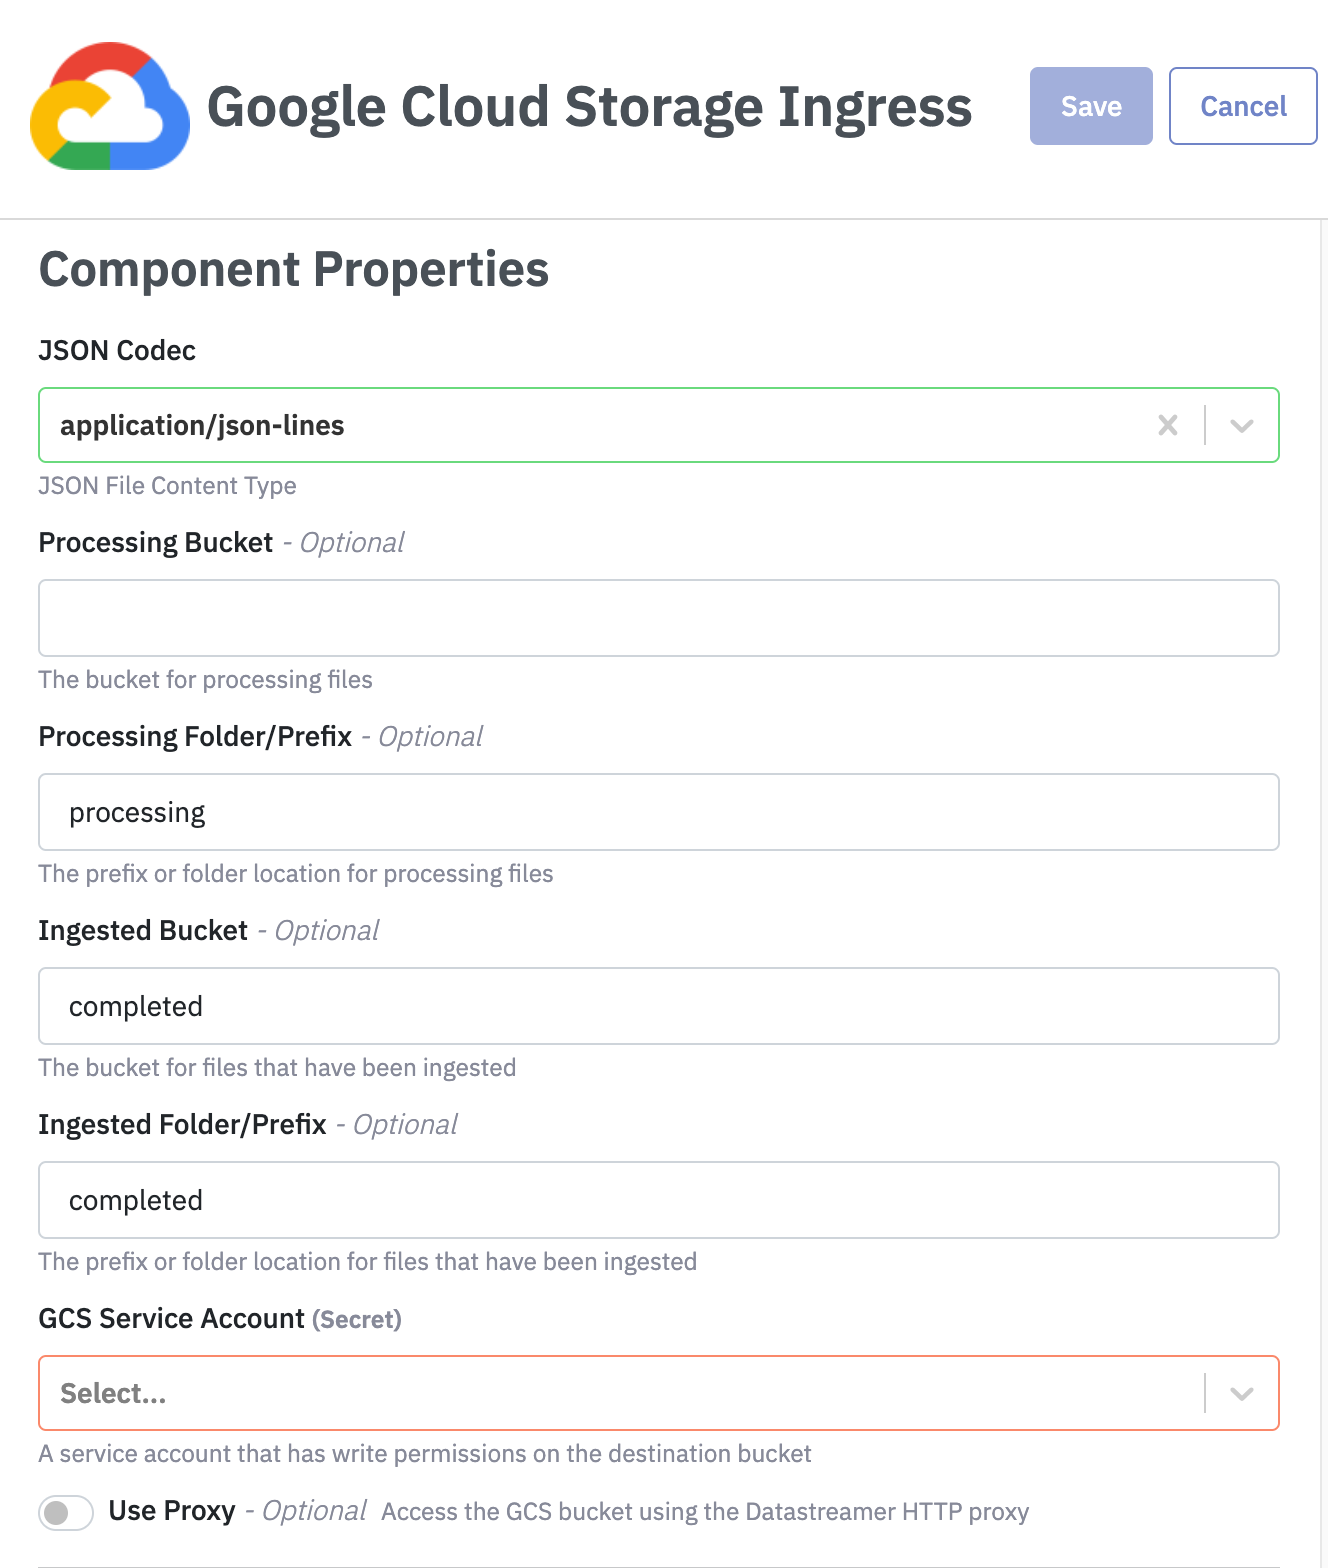Edit the Ingested Folder/Prefix field
The width and height of the screenshot is (1328, 1568).
click(x=659, y=1200)
